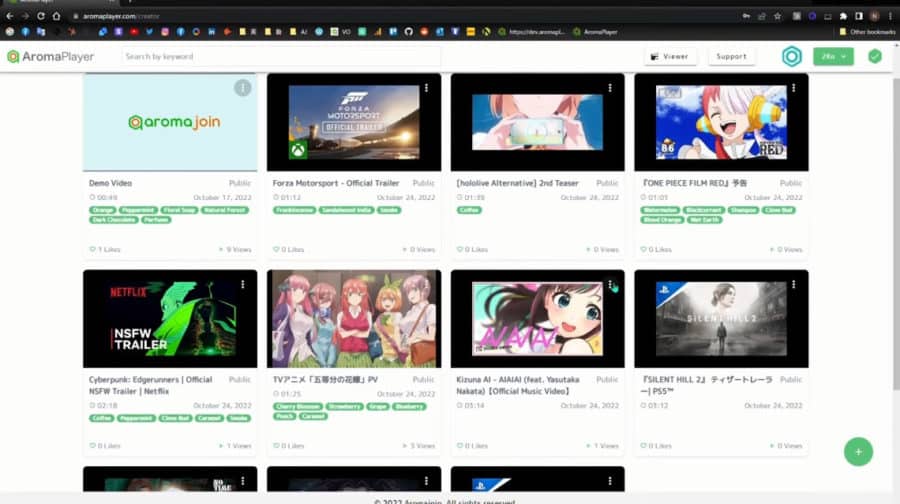Reload the page with browser refresh icon
Viewport: 900px width, 504px height.
pos(41,16)
